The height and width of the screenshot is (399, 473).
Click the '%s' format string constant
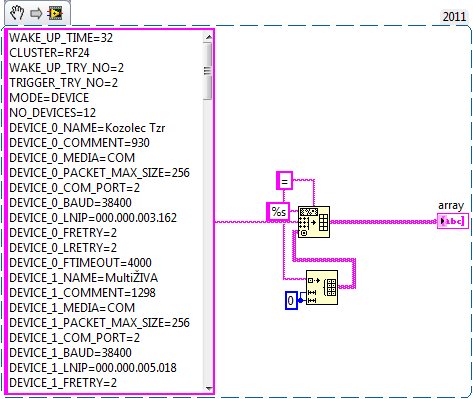[278, 212]
